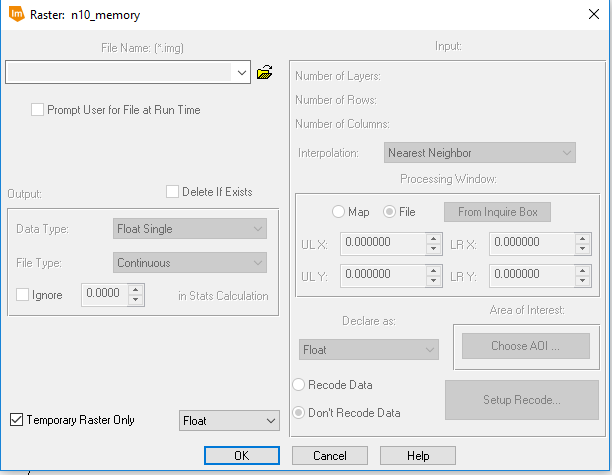Click the ERDAS Imagine app icon in title bar
The image size is (612, 475).
(16, 14)
